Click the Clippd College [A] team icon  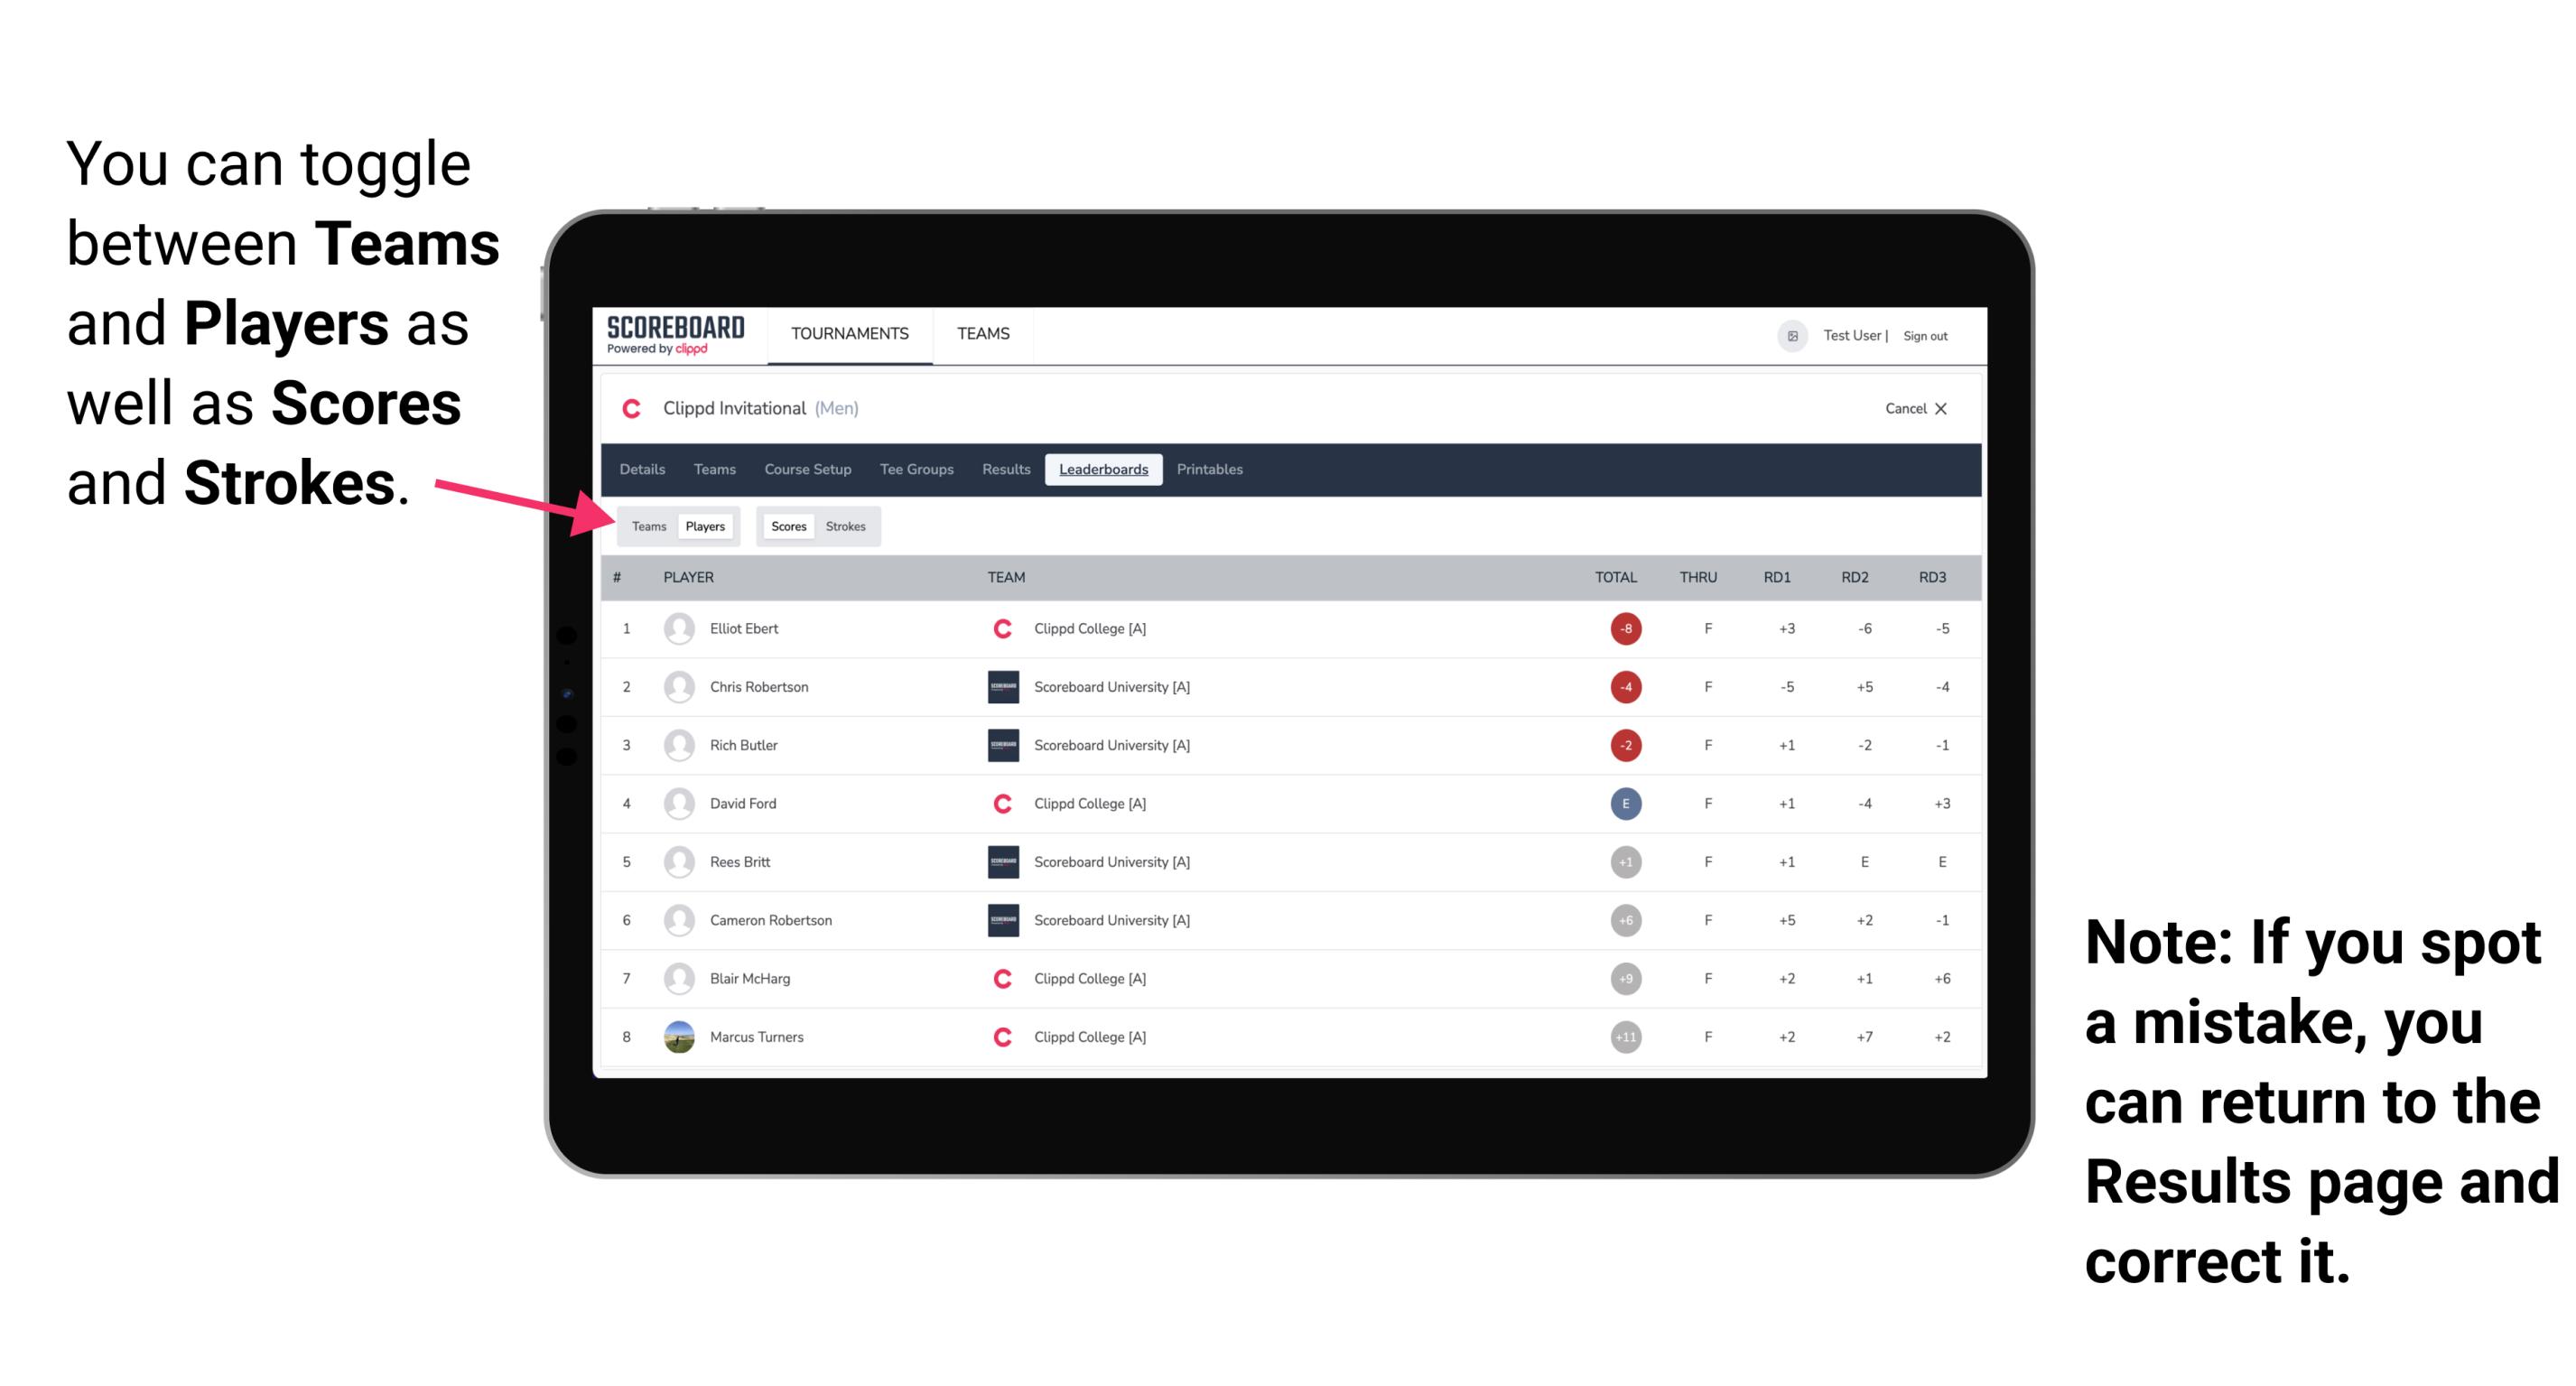coord(998,628)
